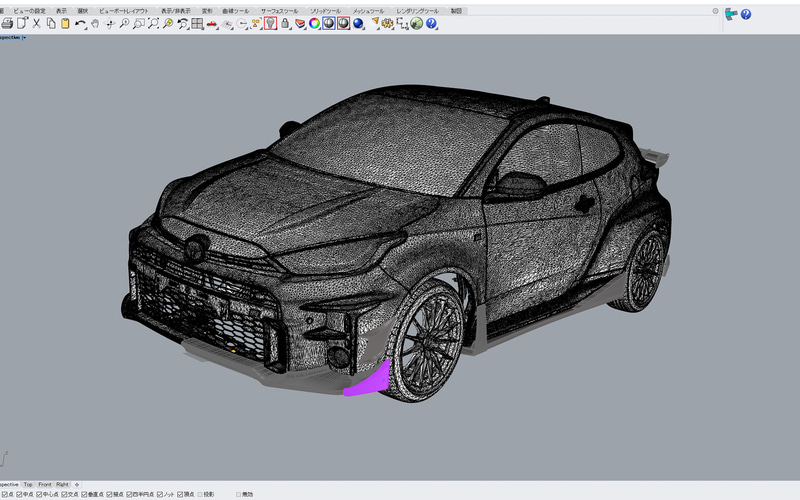Select the Pan hand tool
800x500 pixels.
pyautogui.click(x=95, y=23)
